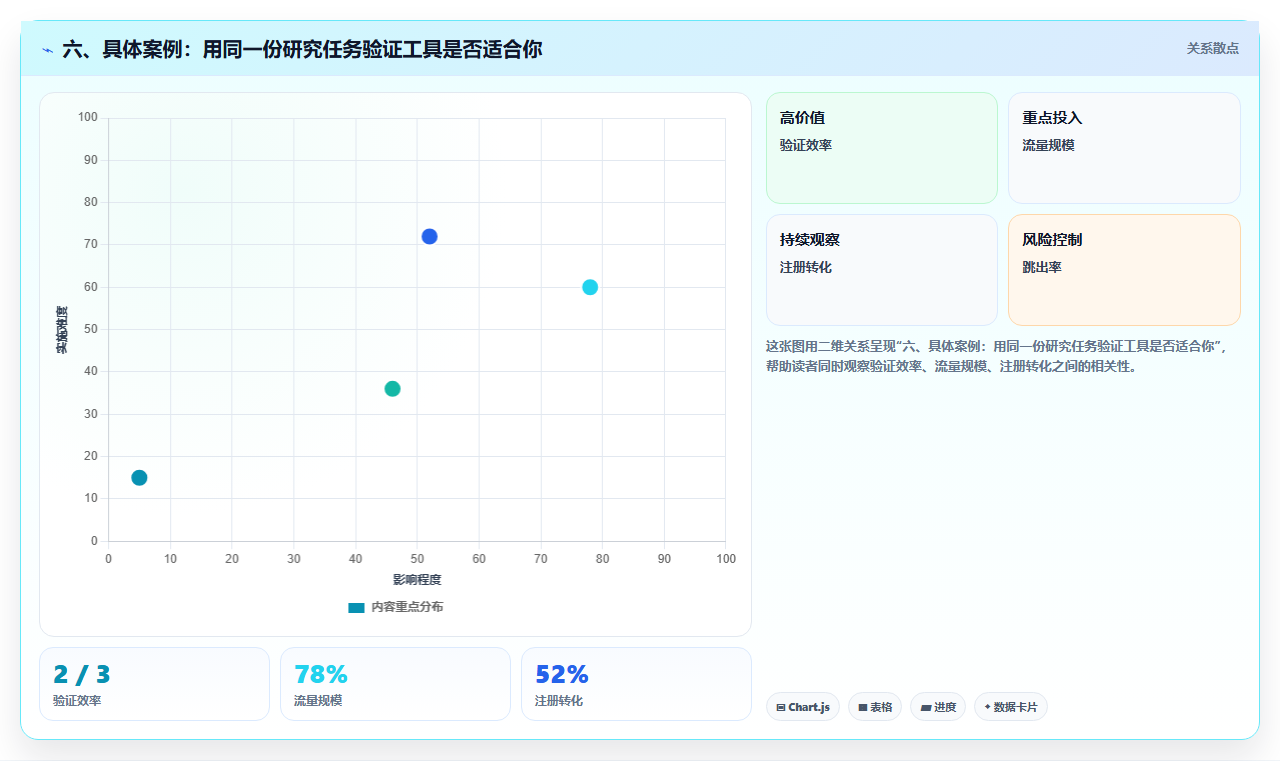Click the y-axis tick label 100
This screenshot has width=1280, height=761.
(x=88, y=118)
